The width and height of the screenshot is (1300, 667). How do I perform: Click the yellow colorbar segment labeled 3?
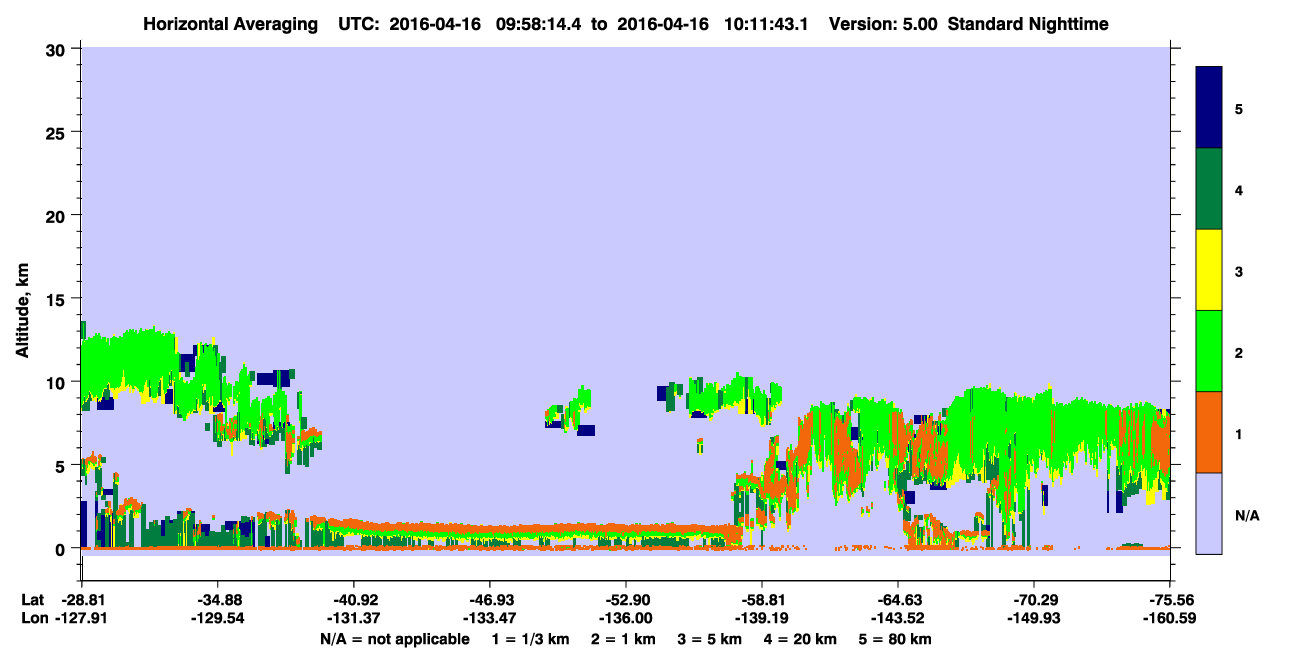(1209, 270)
